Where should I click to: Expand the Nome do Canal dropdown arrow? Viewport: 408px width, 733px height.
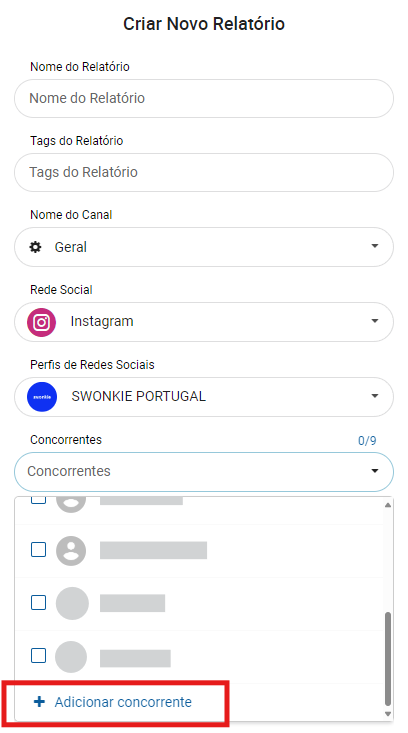pyautogui.click(x=374, y=246)
